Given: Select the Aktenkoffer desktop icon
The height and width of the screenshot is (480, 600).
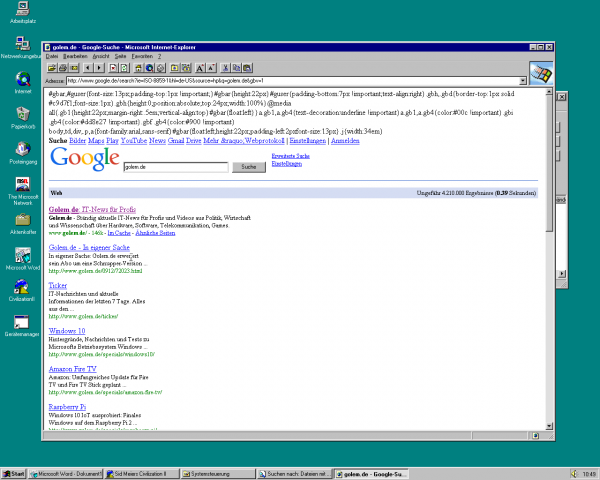Looking at the screenshot, I should pos(23,224).
